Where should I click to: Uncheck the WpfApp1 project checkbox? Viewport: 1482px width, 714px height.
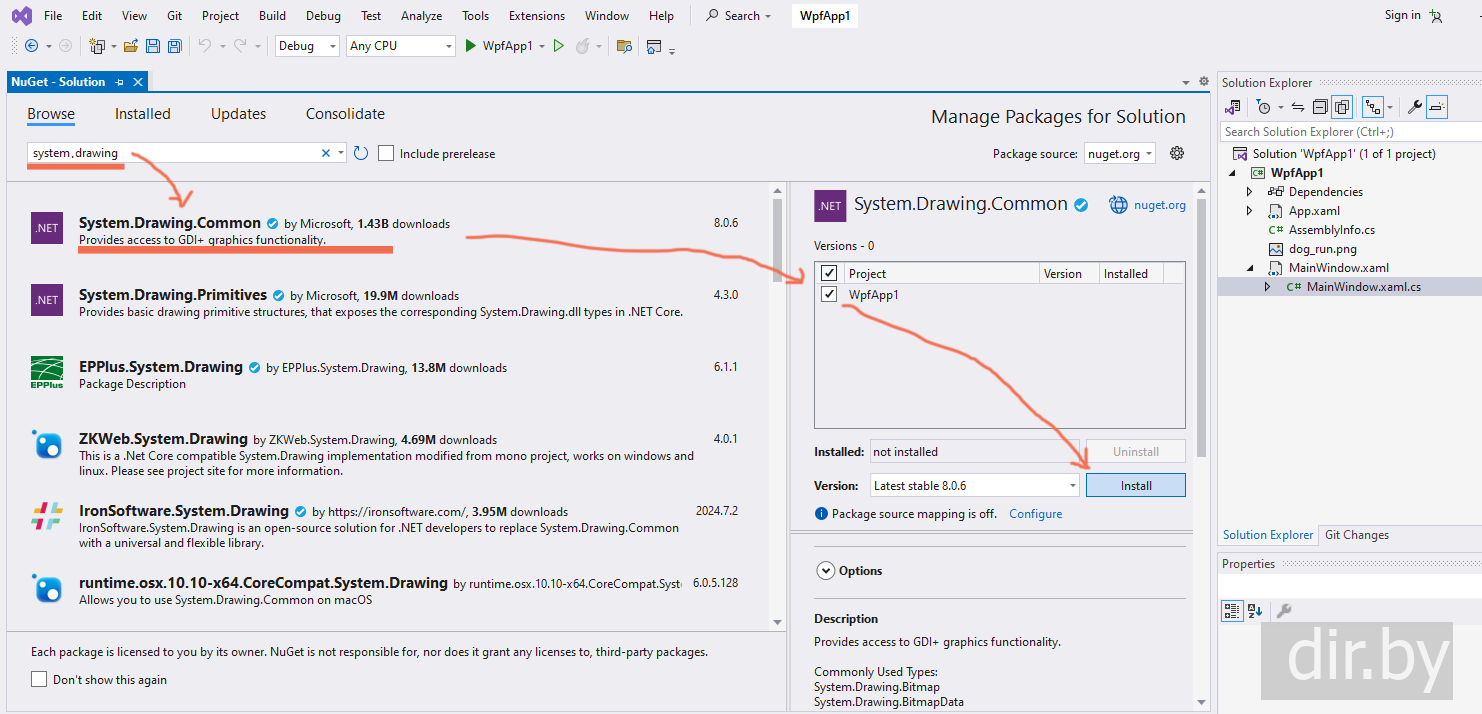coord(829,294)
